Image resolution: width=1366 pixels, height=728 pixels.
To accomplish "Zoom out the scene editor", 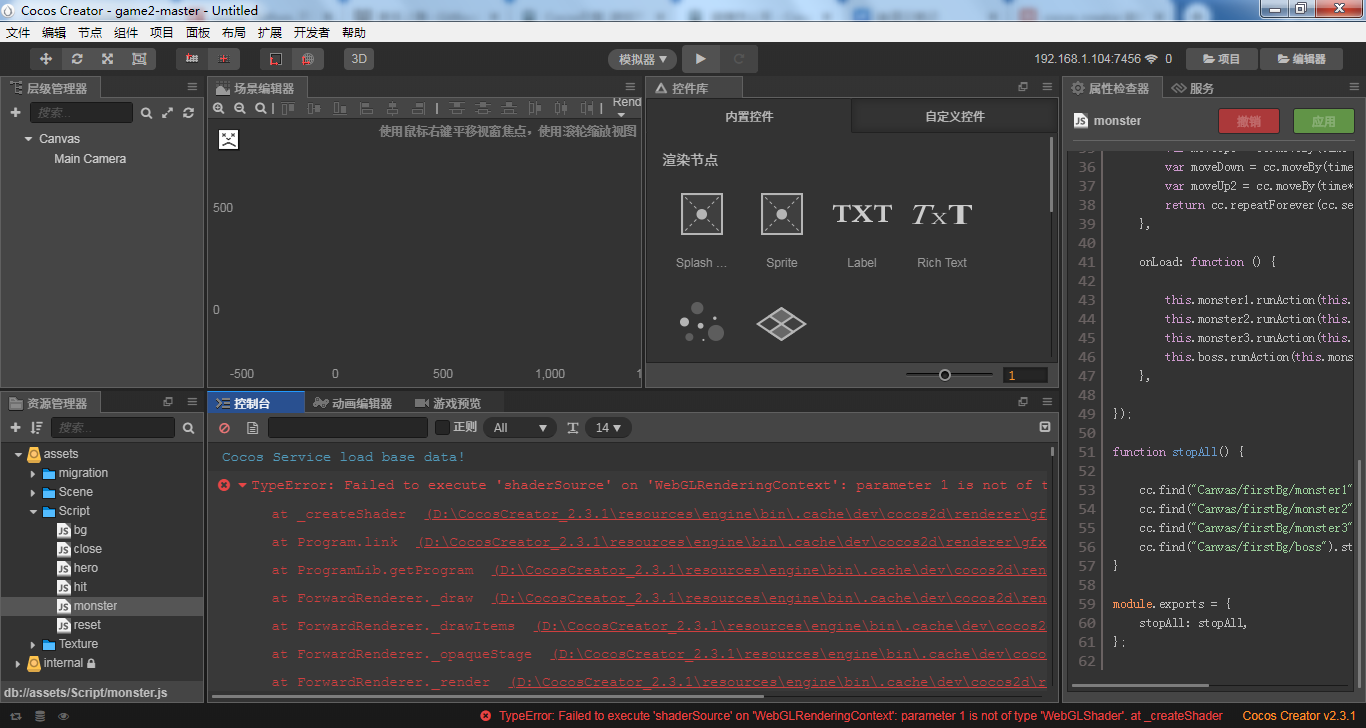I will tap(240, 108).
